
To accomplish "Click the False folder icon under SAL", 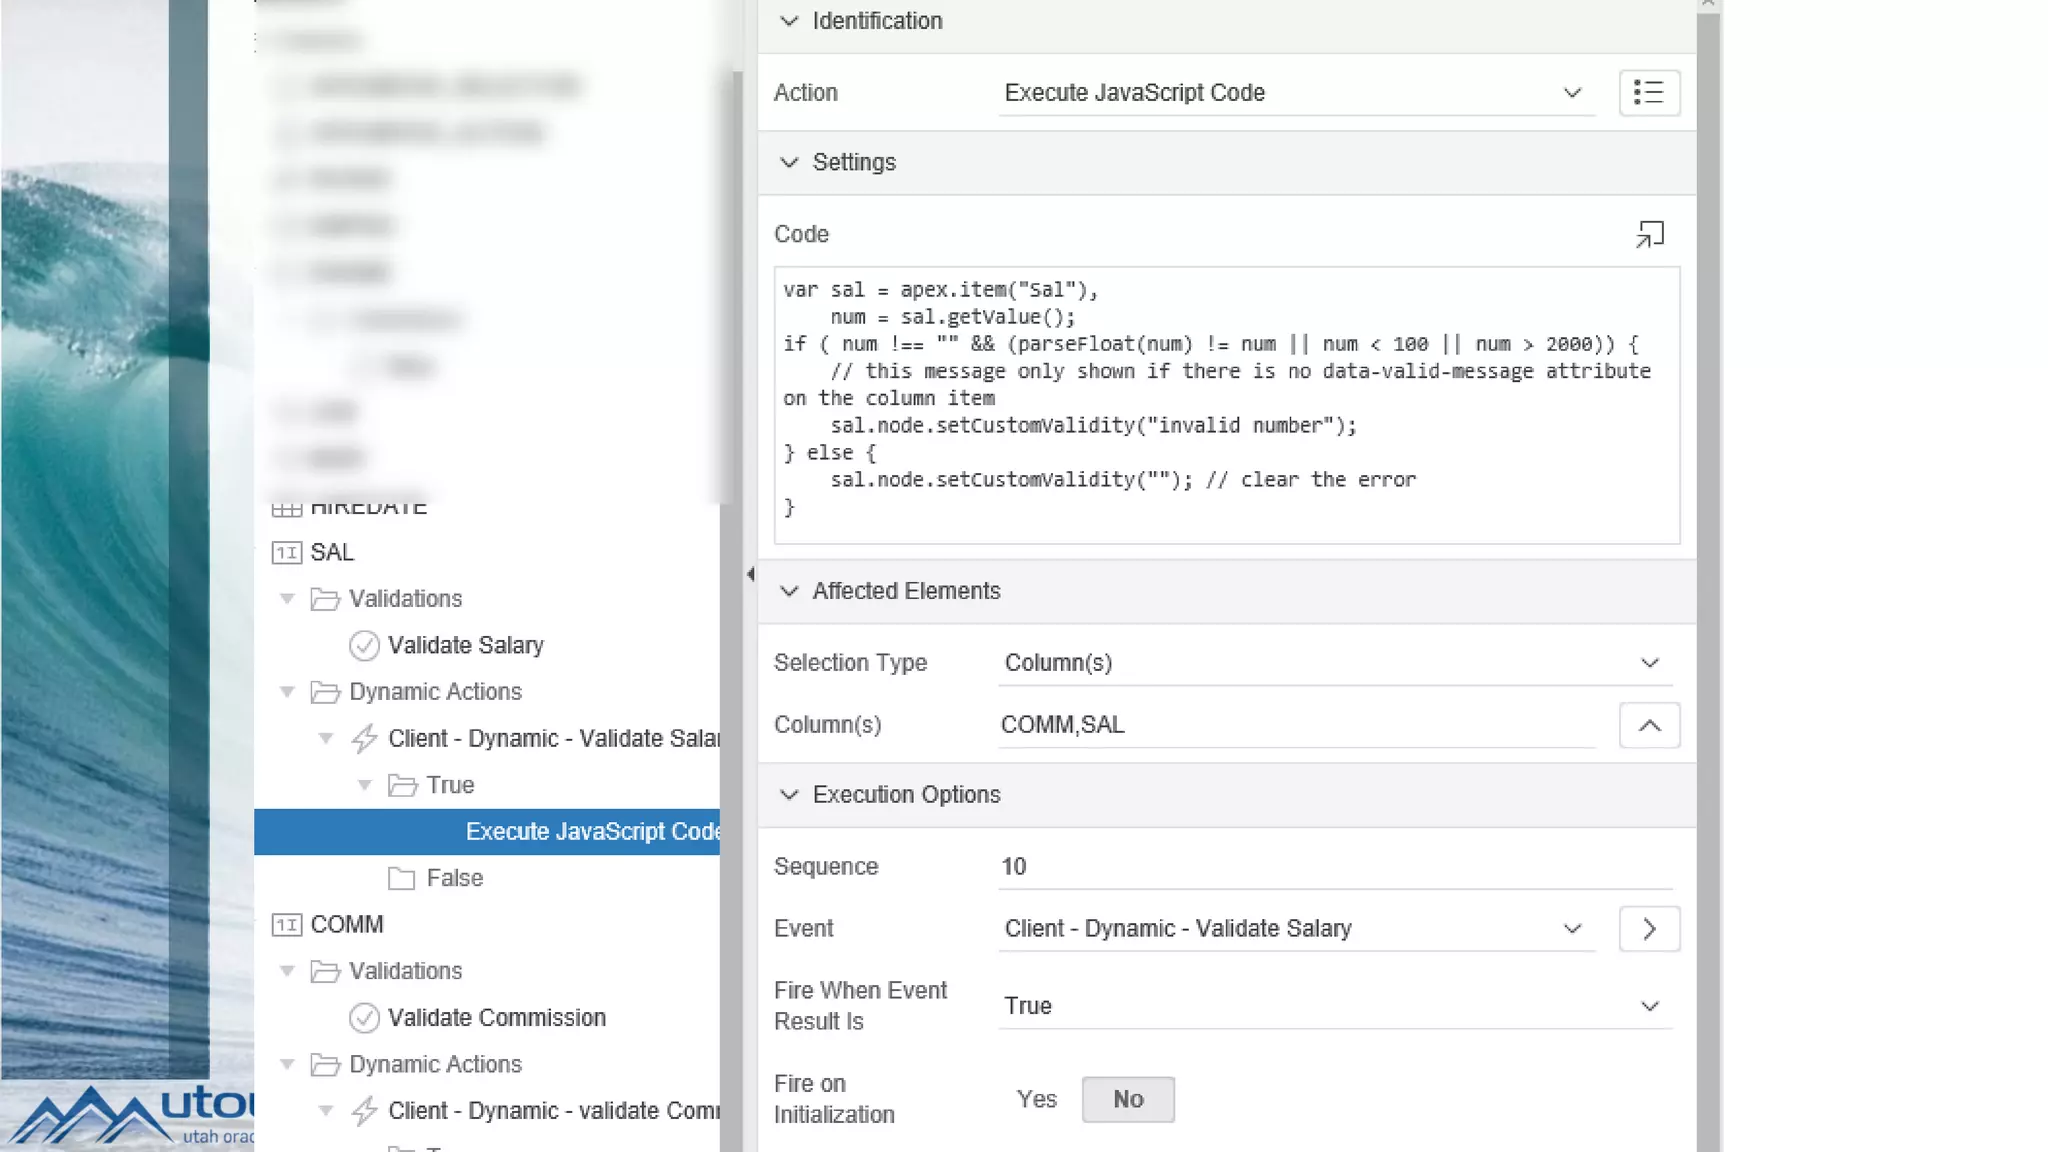I will 402,878.
